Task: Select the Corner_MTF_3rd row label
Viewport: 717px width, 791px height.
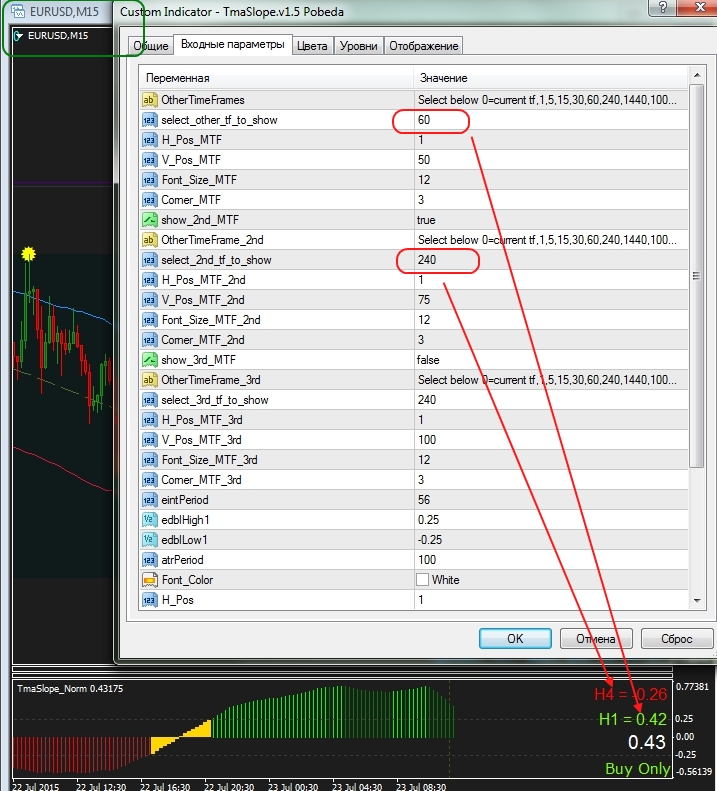Action: [201, 480]
